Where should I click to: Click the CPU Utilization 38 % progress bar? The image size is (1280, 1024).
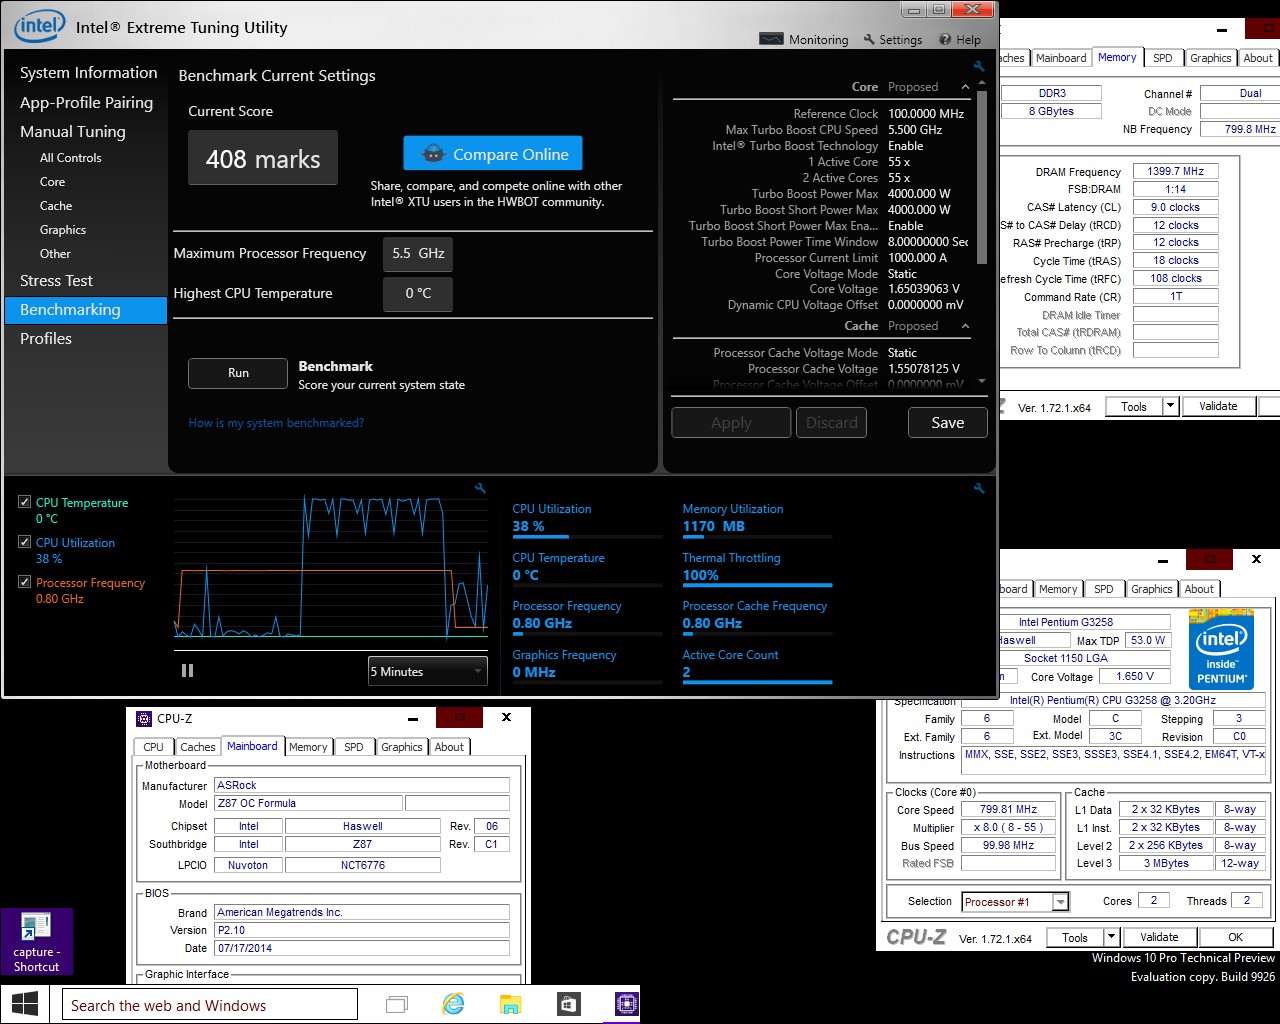587,536
